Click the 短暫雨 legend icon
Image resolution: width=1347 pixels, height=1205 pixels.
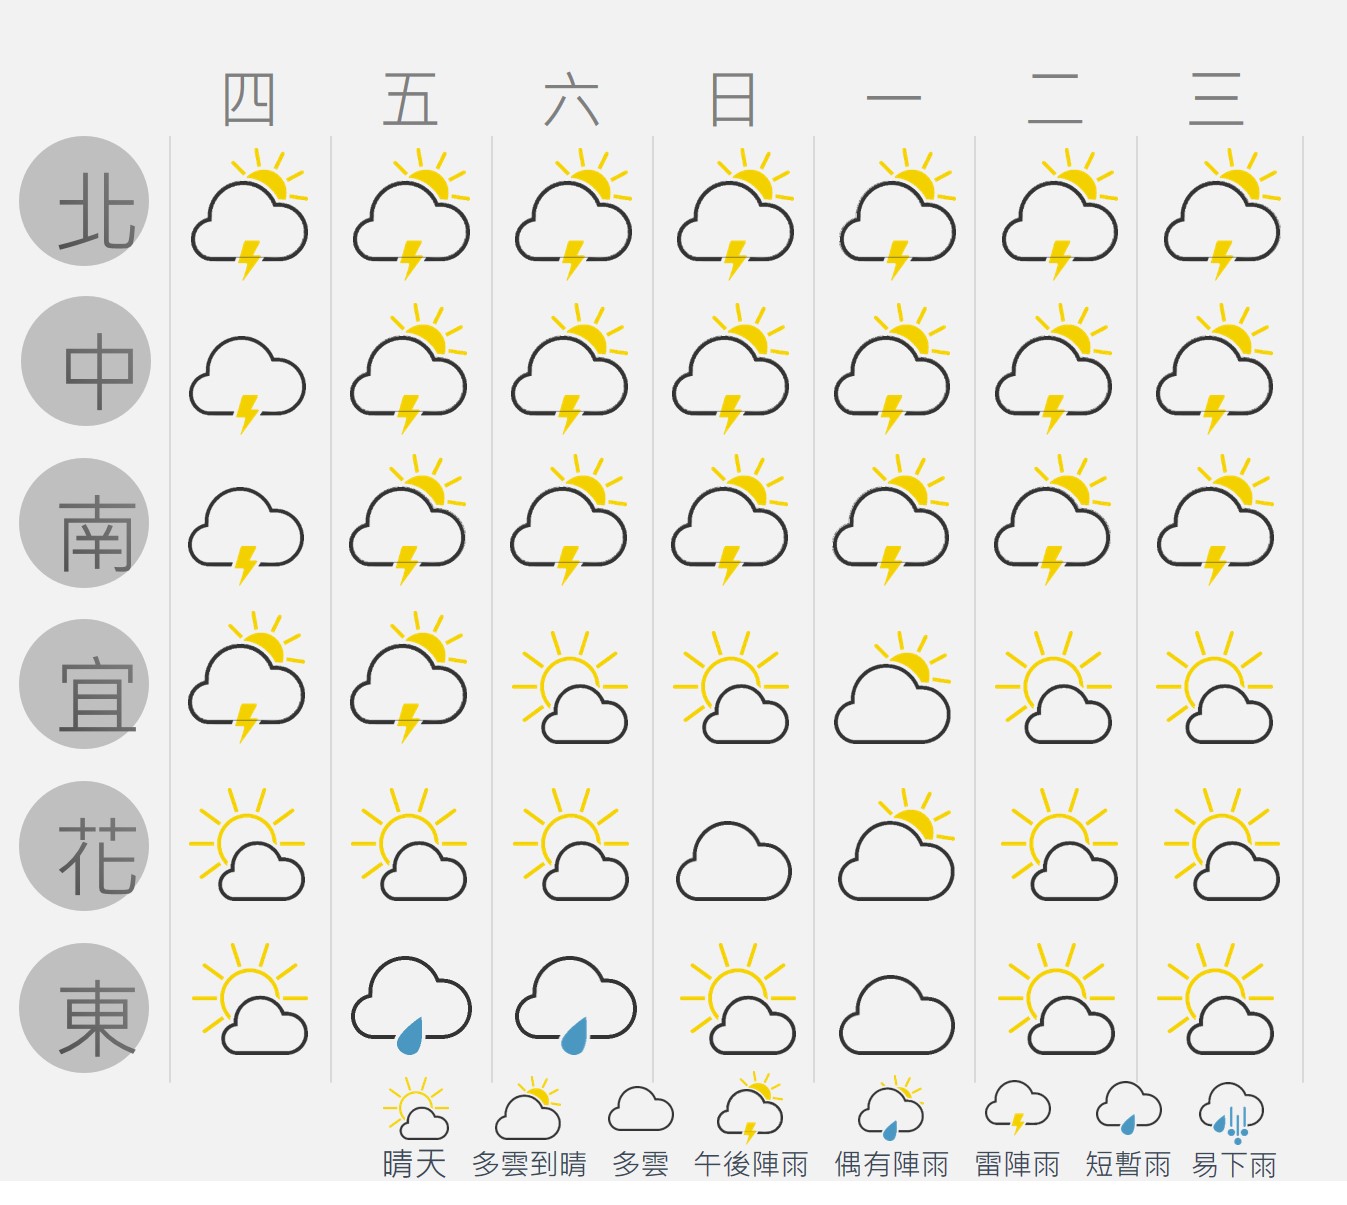(x=1129, y=1108)
